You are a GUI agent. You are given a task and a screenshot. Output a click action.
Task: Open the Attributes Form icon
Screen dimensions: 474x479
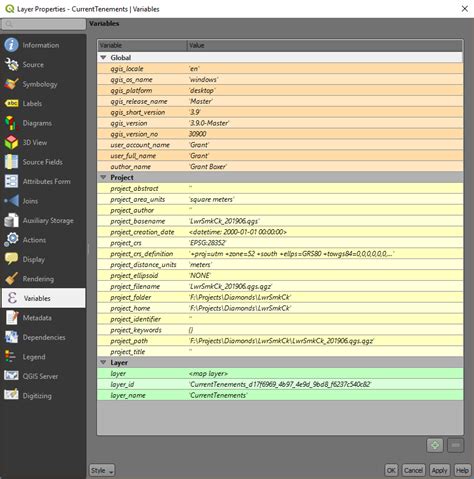pos(11,181)
